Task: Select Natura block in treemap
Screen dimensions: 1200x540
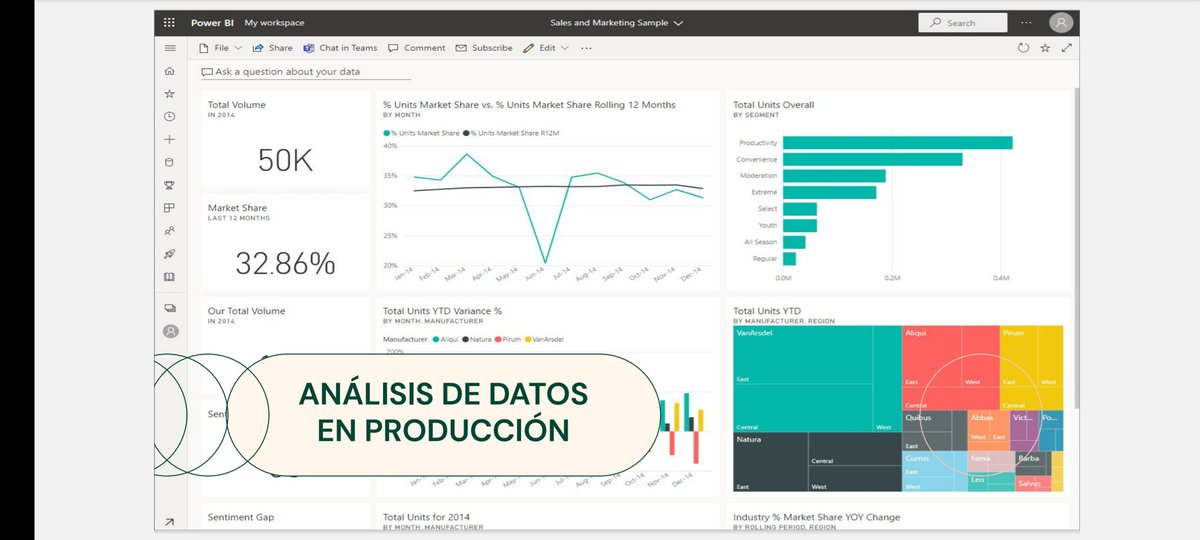Action: pos(816,462)
